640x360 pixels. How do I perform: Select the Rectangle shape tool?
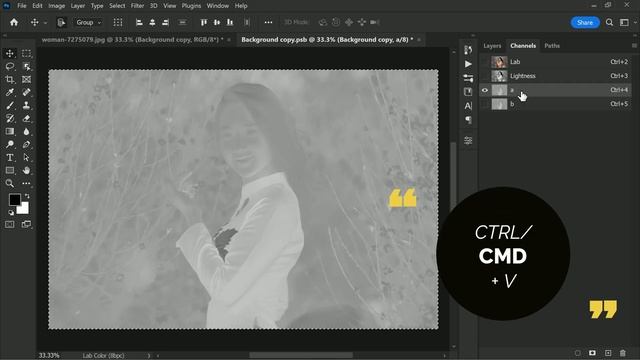[x=10, y=171]
